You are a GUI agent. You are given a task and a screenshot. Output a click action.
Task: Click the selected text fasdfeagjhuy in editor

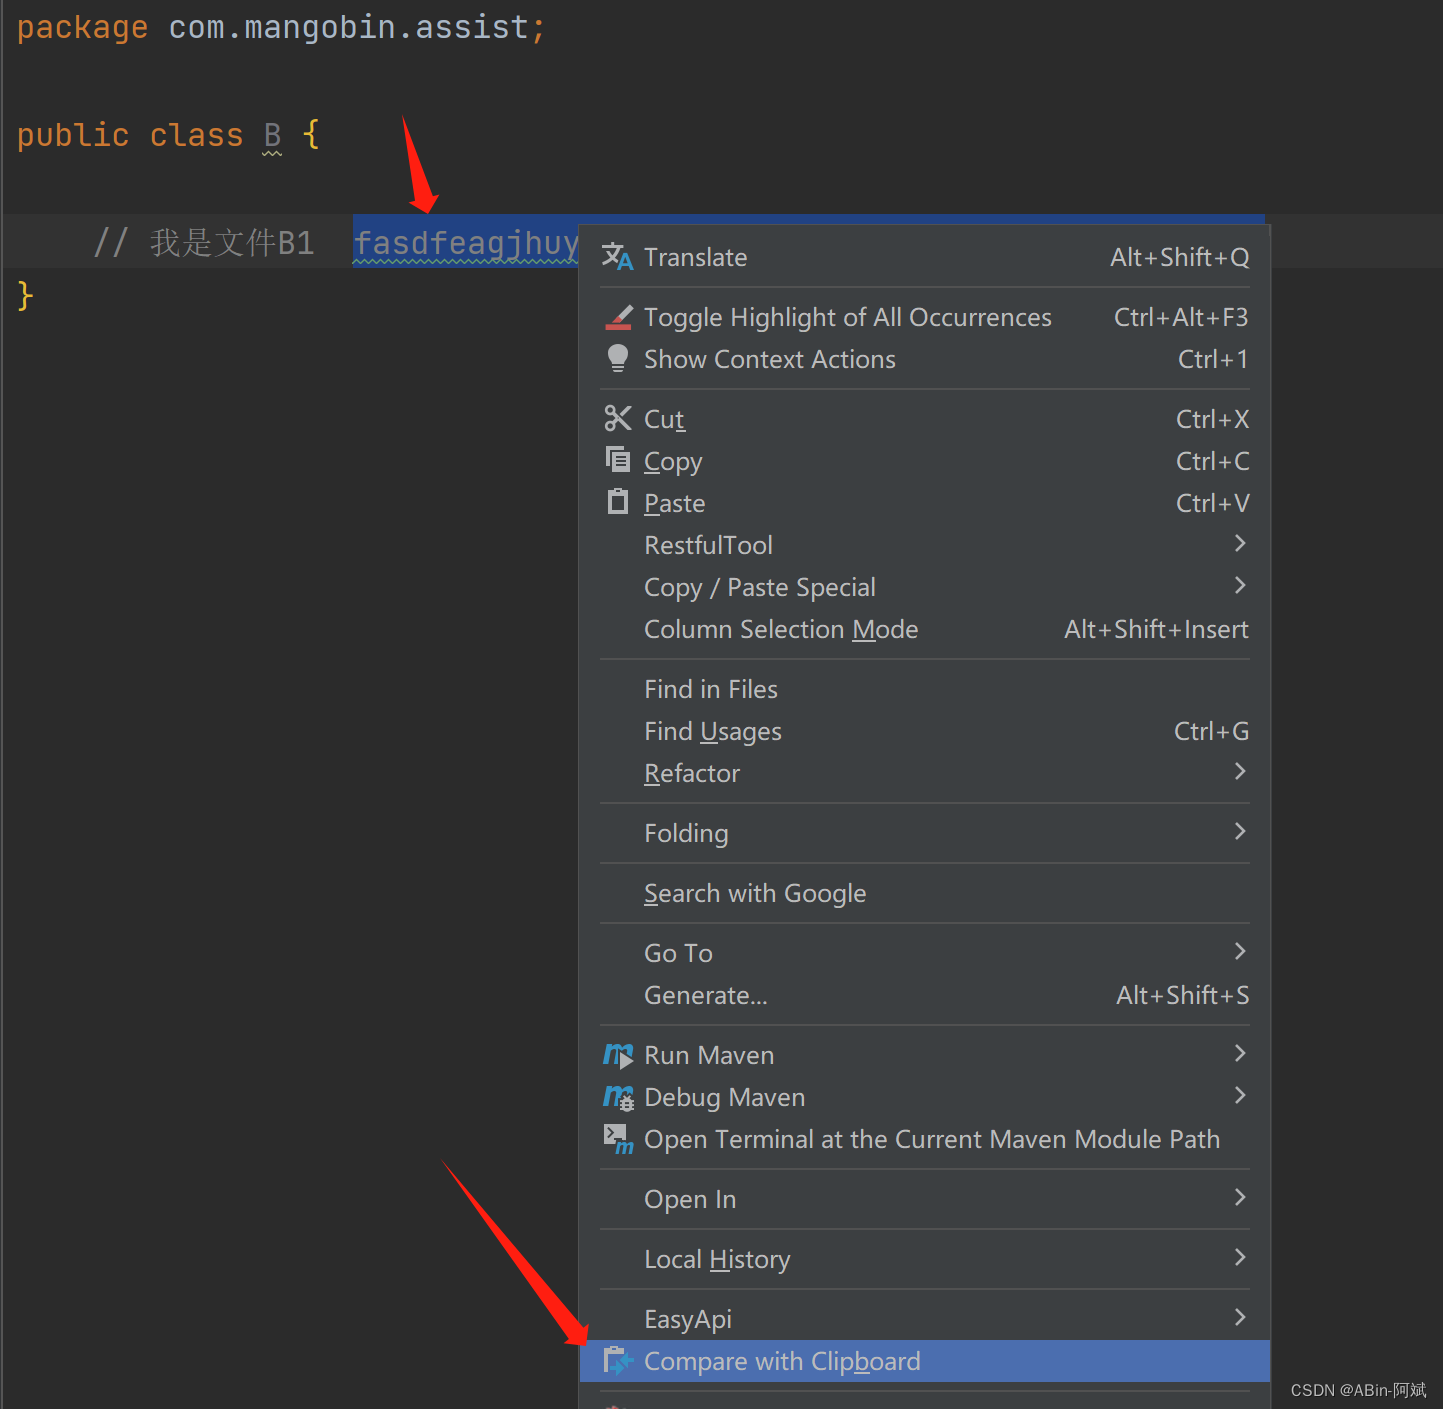[x=466, y=243]
